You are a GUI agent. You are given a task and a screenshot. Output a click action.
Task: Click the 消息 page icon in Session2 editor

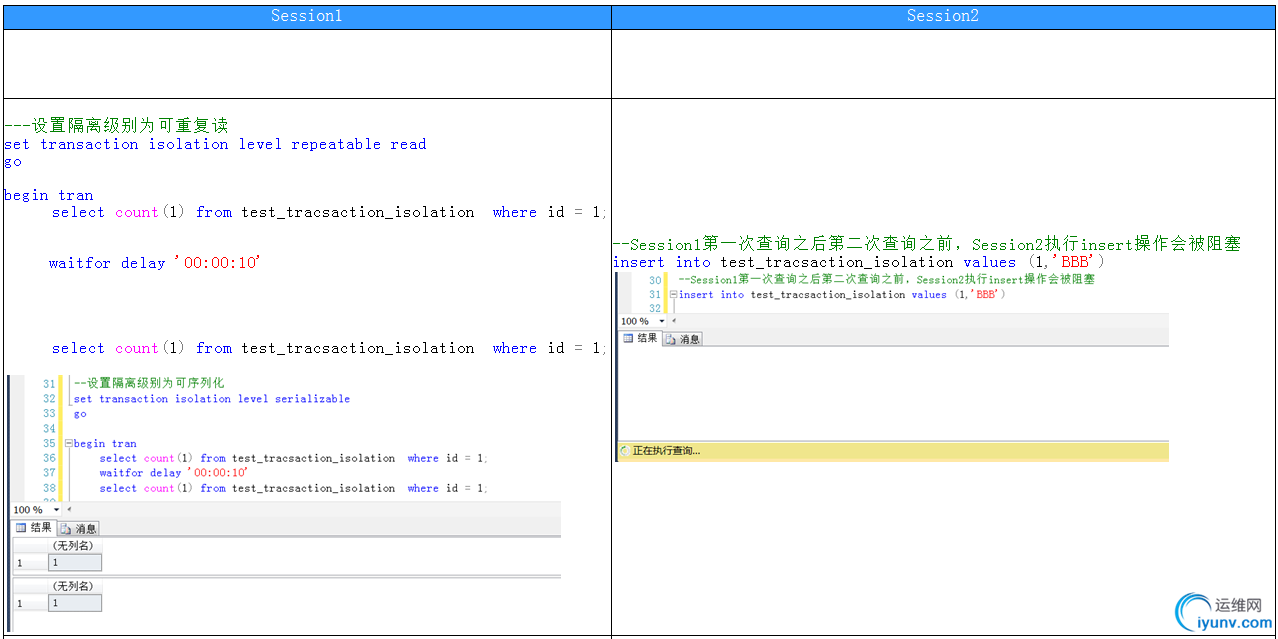[x=671, y=339]
